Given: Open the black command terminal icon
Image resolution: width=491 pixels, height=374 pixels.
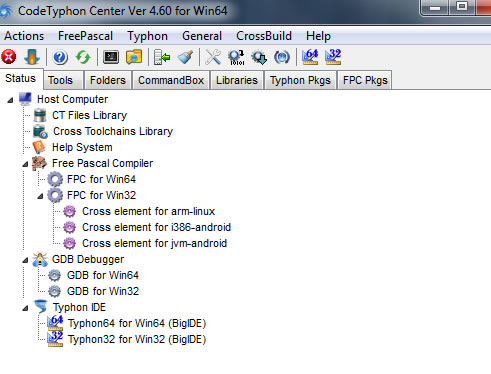Looking at the screenshot, I should click(x=111, y=57).
